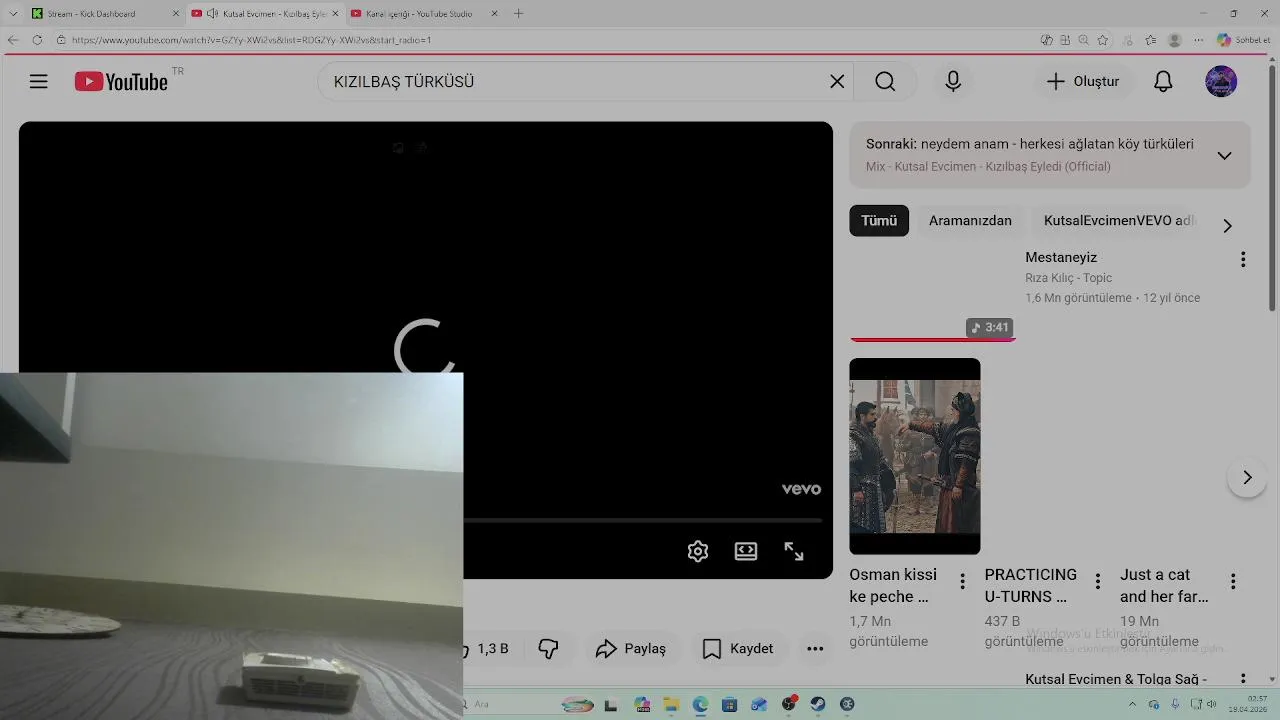Viewport: 1280px width, 720px height.
Task: Open a new browser tab
Action: pyautogui.click(x=518, y=14)
